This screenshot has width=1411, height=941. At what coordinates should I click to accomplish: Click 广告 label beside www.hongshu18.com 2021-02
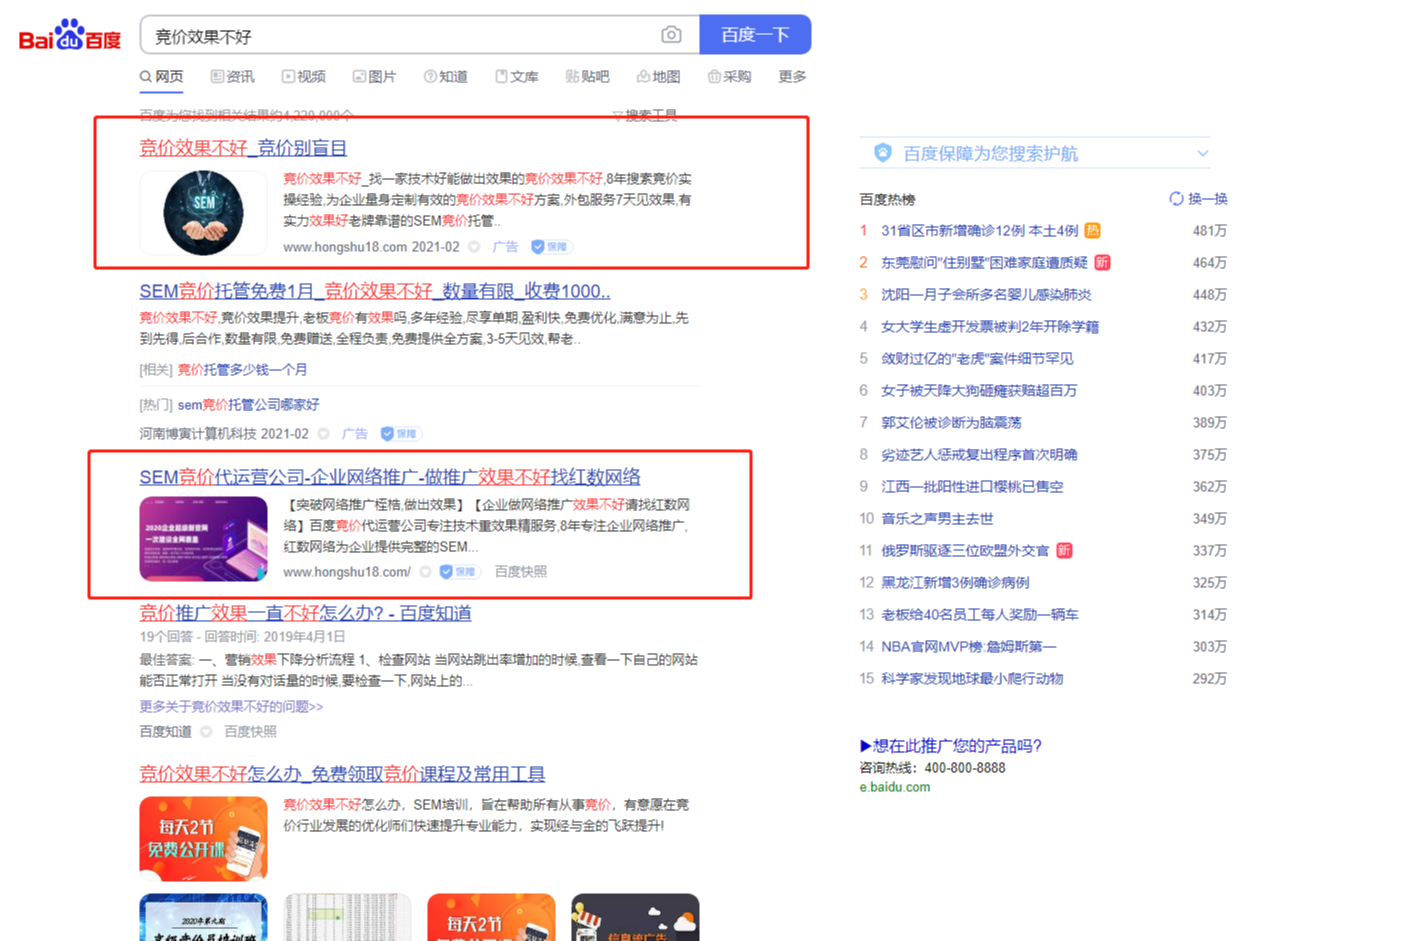point(505,247)
